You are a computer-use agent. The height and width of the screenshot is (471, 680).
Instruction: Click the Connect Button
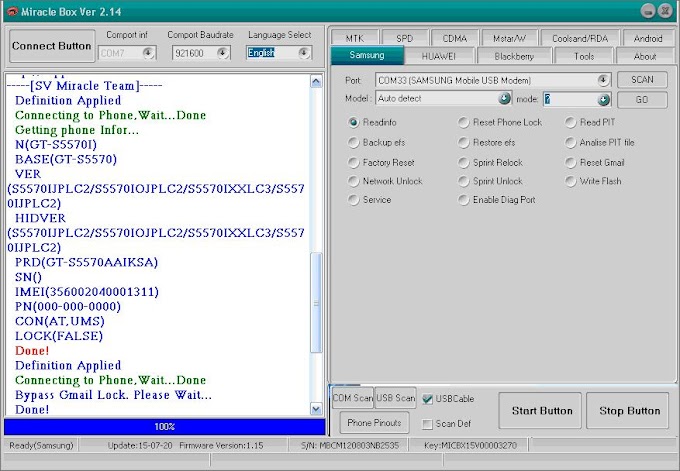[x=52, y=46]
